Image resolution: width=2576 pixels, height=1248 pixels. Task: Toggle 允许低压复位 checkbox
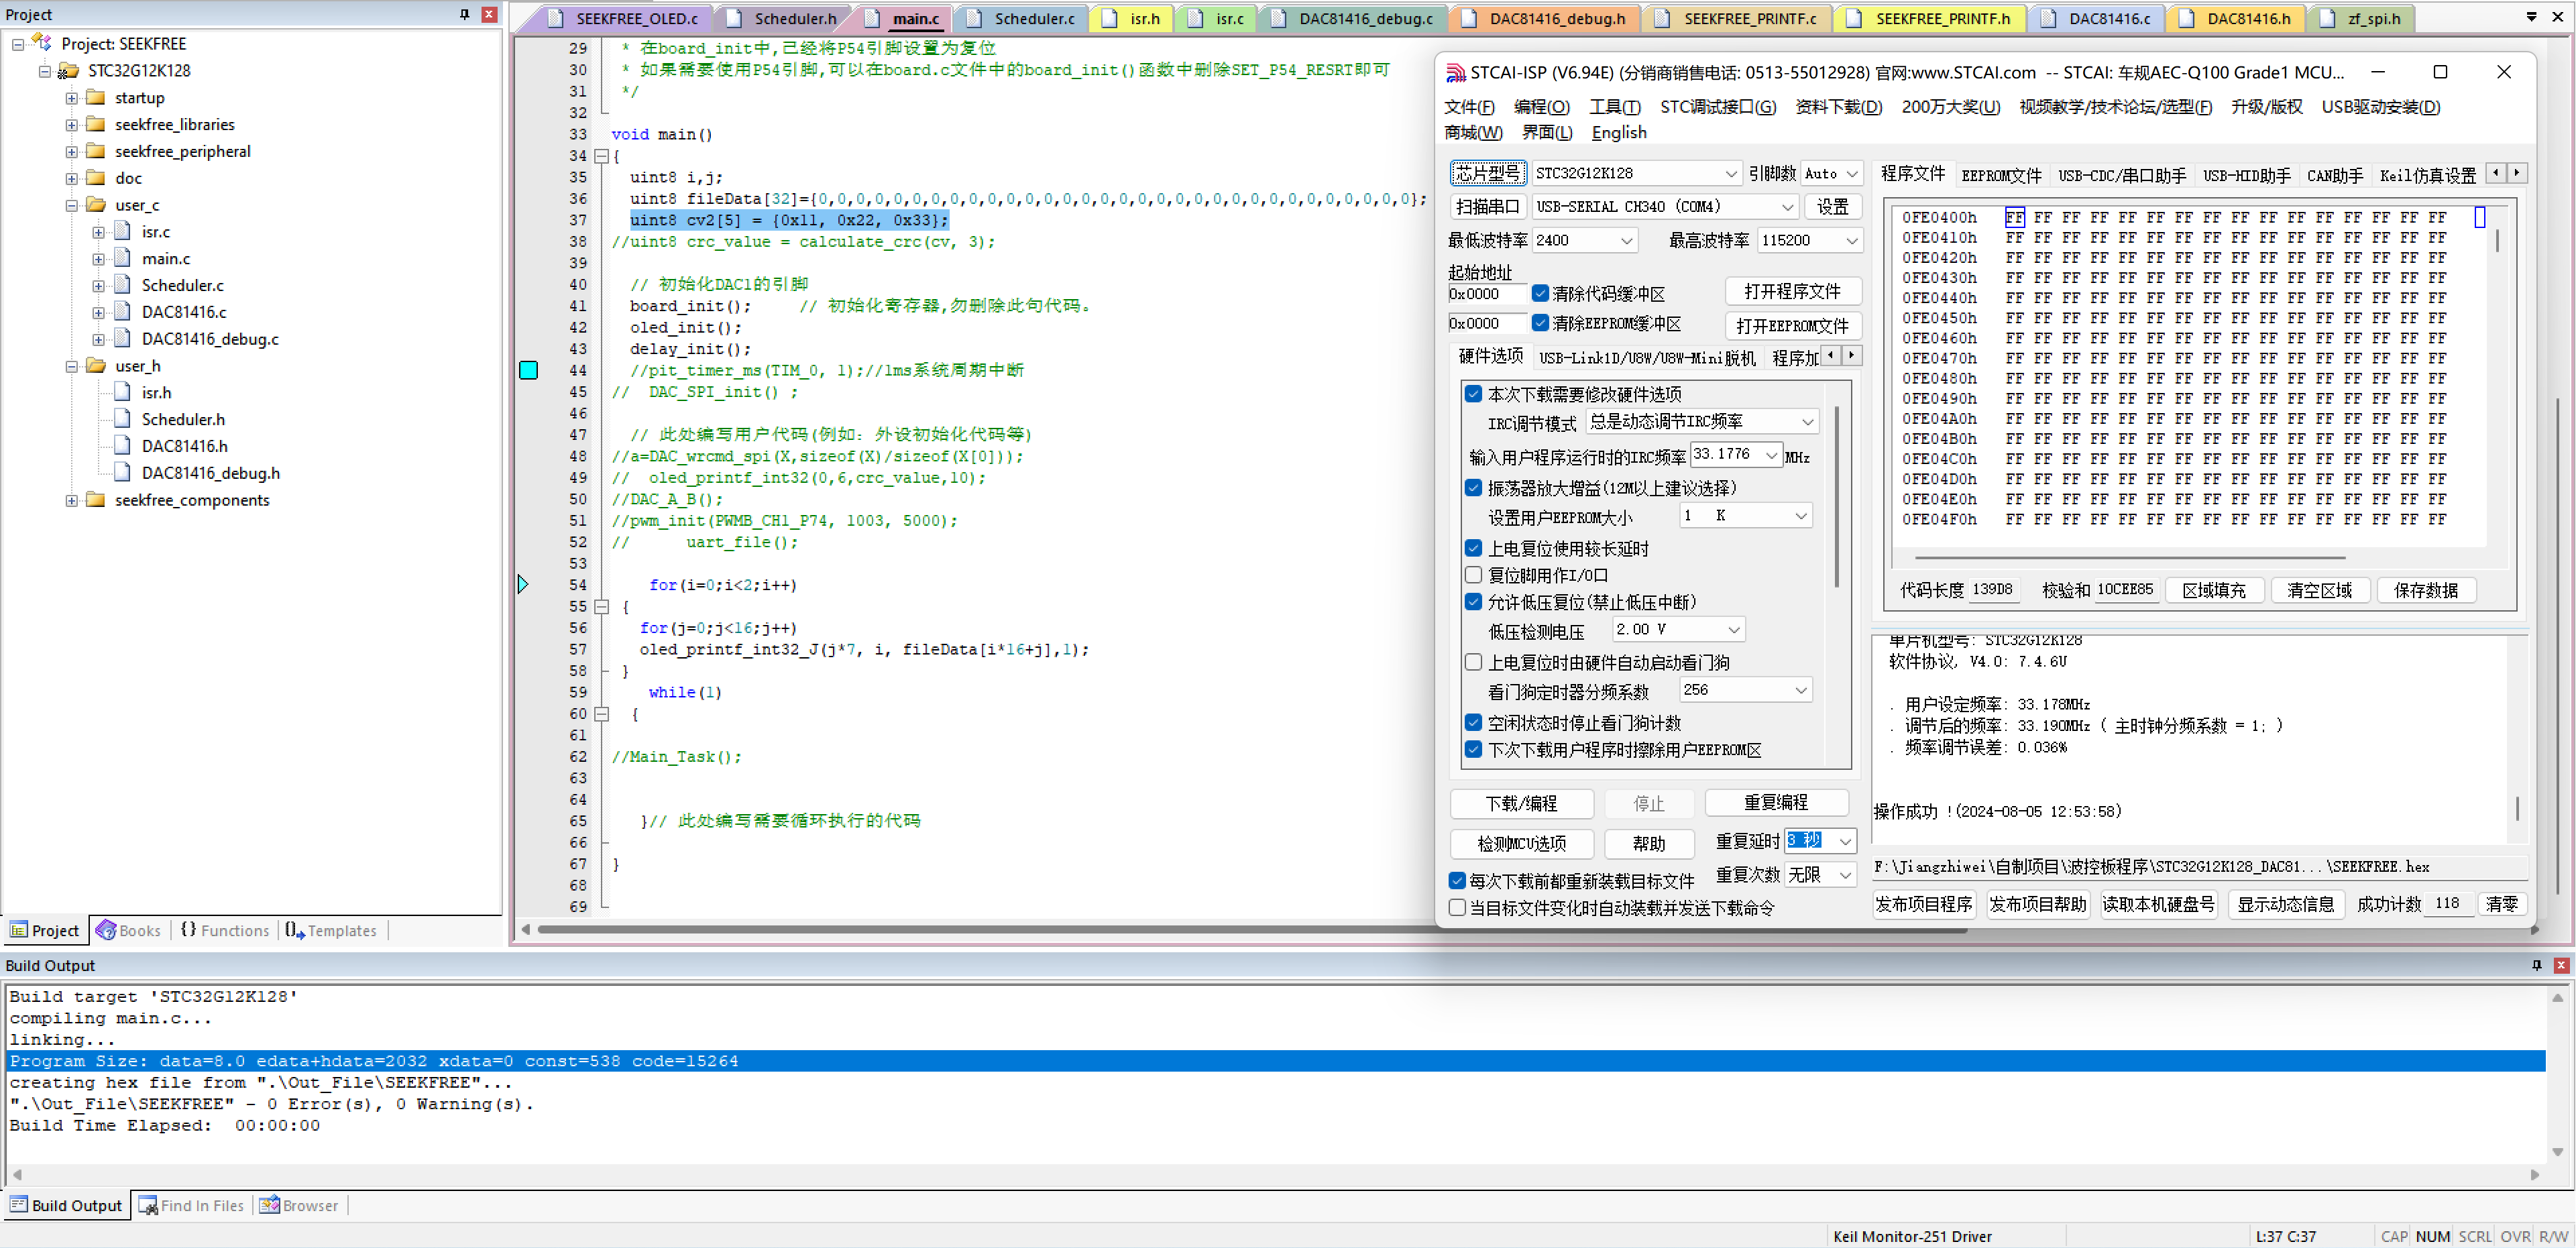pyautogui.click(x=1474, y=601)
